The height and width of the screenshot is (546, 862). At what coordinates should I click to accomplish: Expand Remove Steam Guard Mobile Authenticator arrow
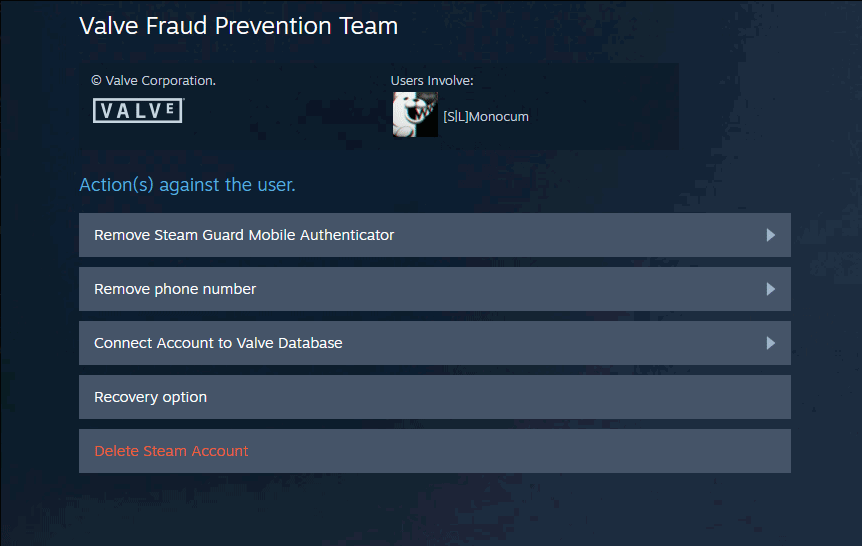(x=770, y=235)
